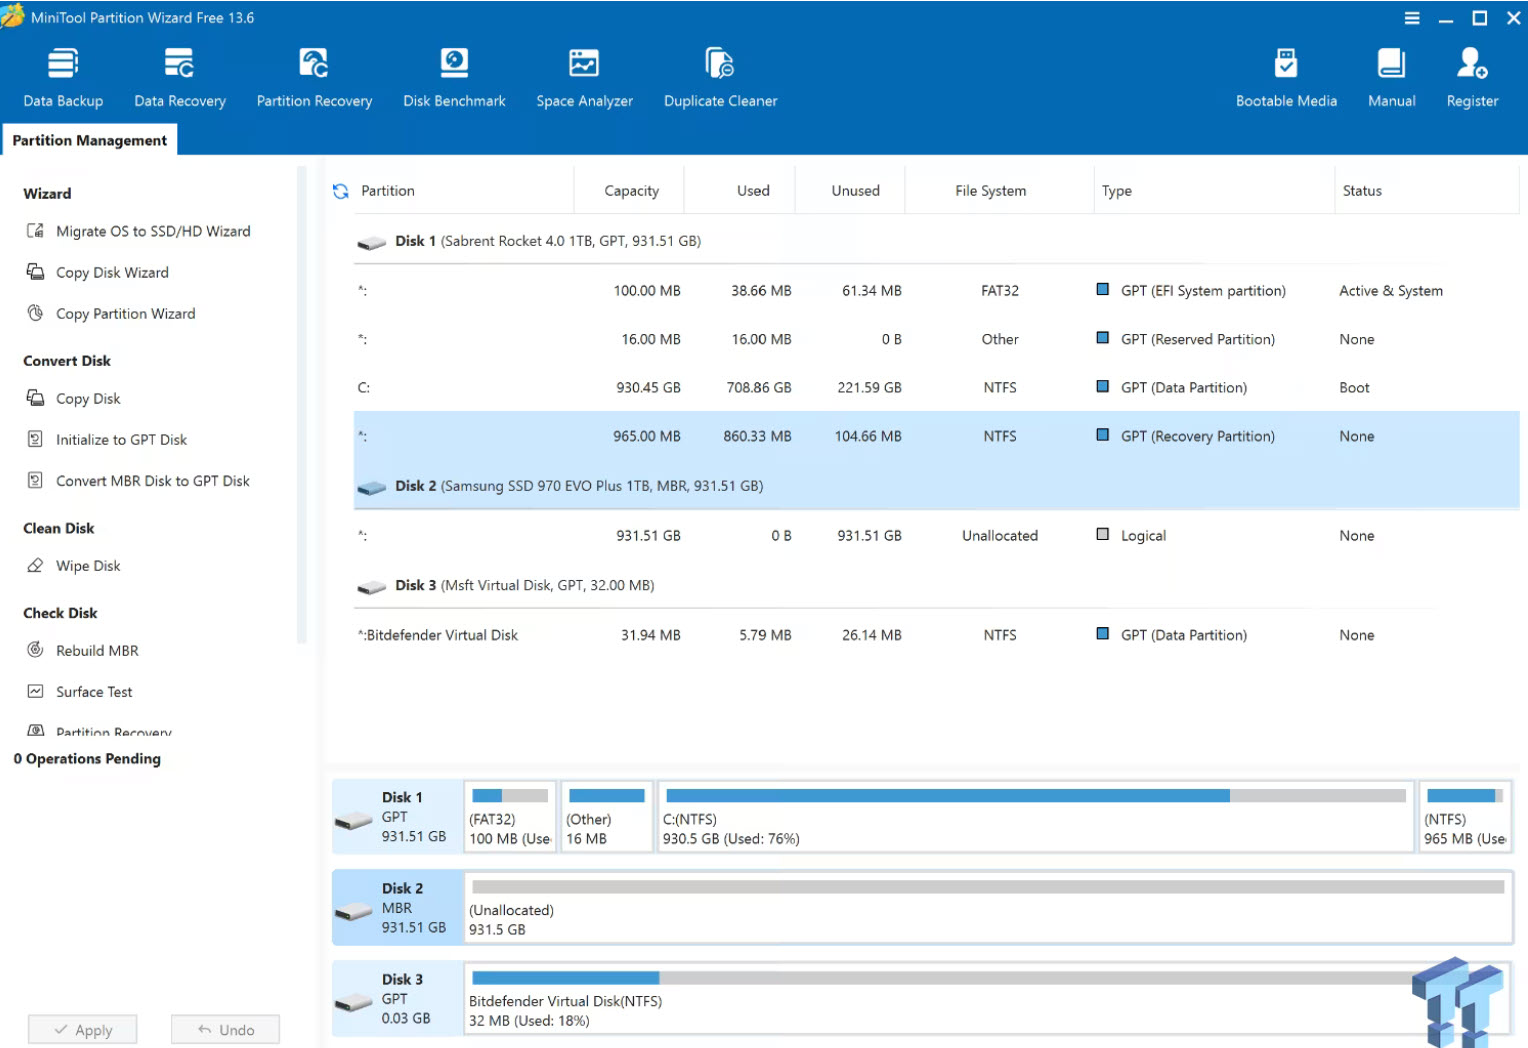
Task: Select the Disk 3 drive icon in list
Action: click(372, 587)
